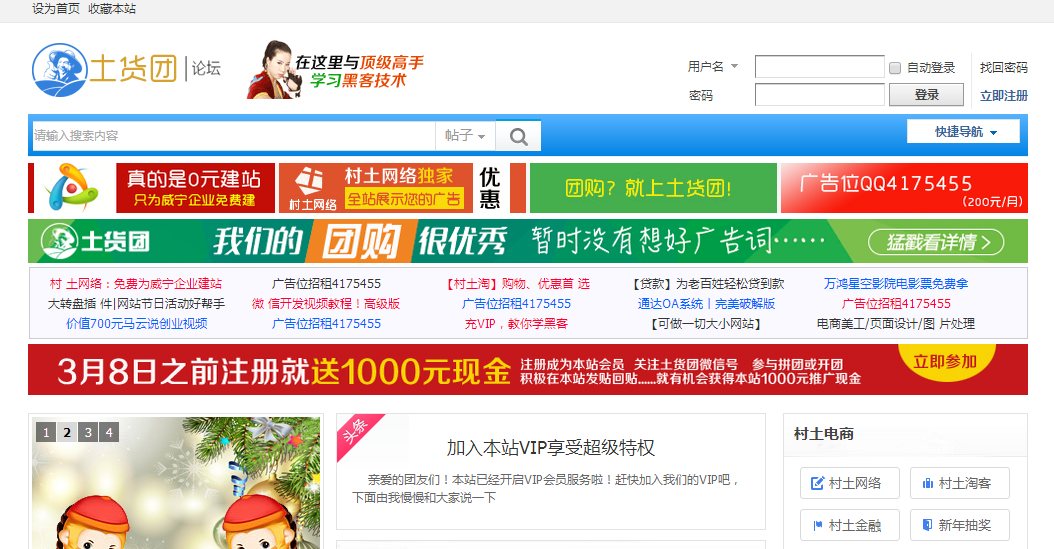Click the 设为首页 link
Viewport: 1054px width, 549px height.
pos(56,9)
